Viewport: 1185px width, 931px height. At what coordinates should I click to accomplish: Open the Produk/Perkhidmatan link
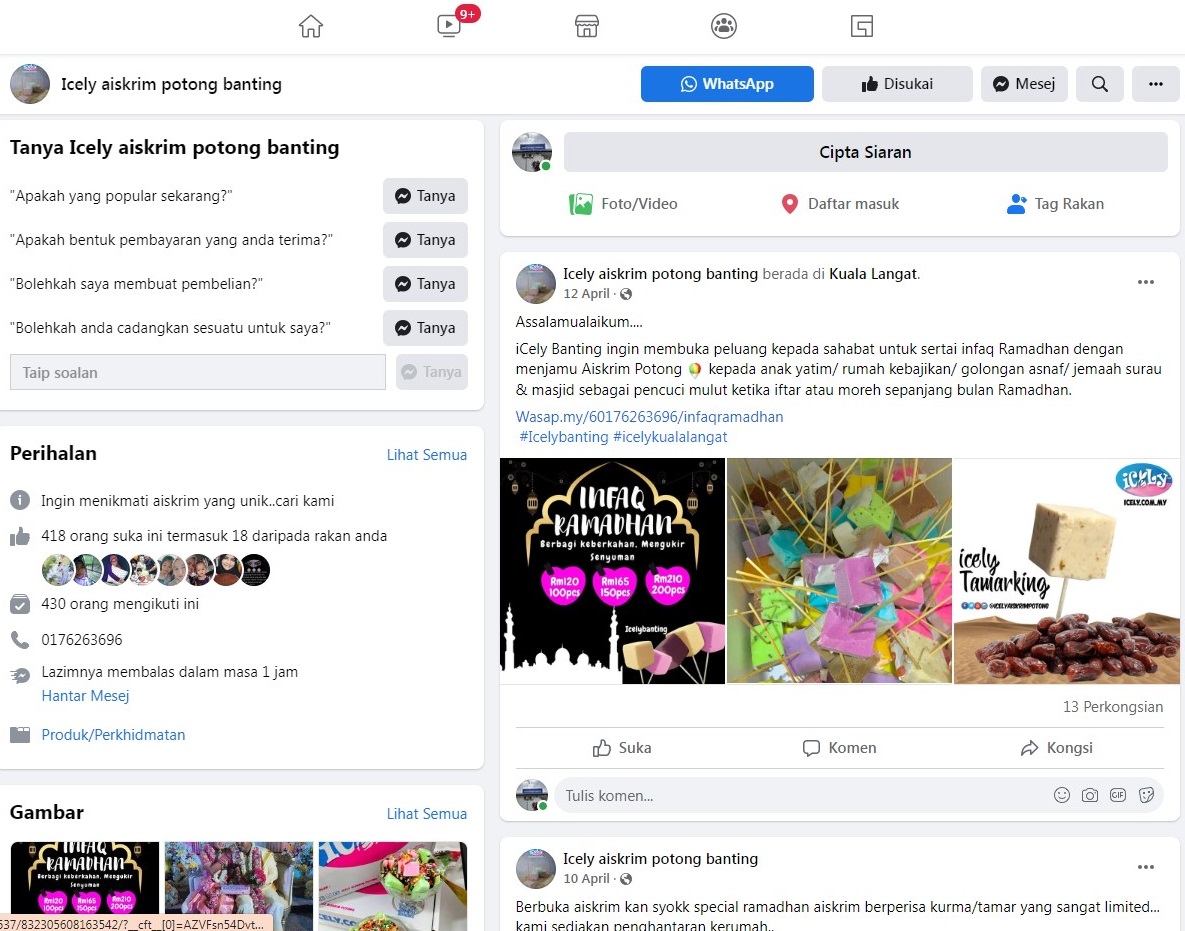click(113, 735)
